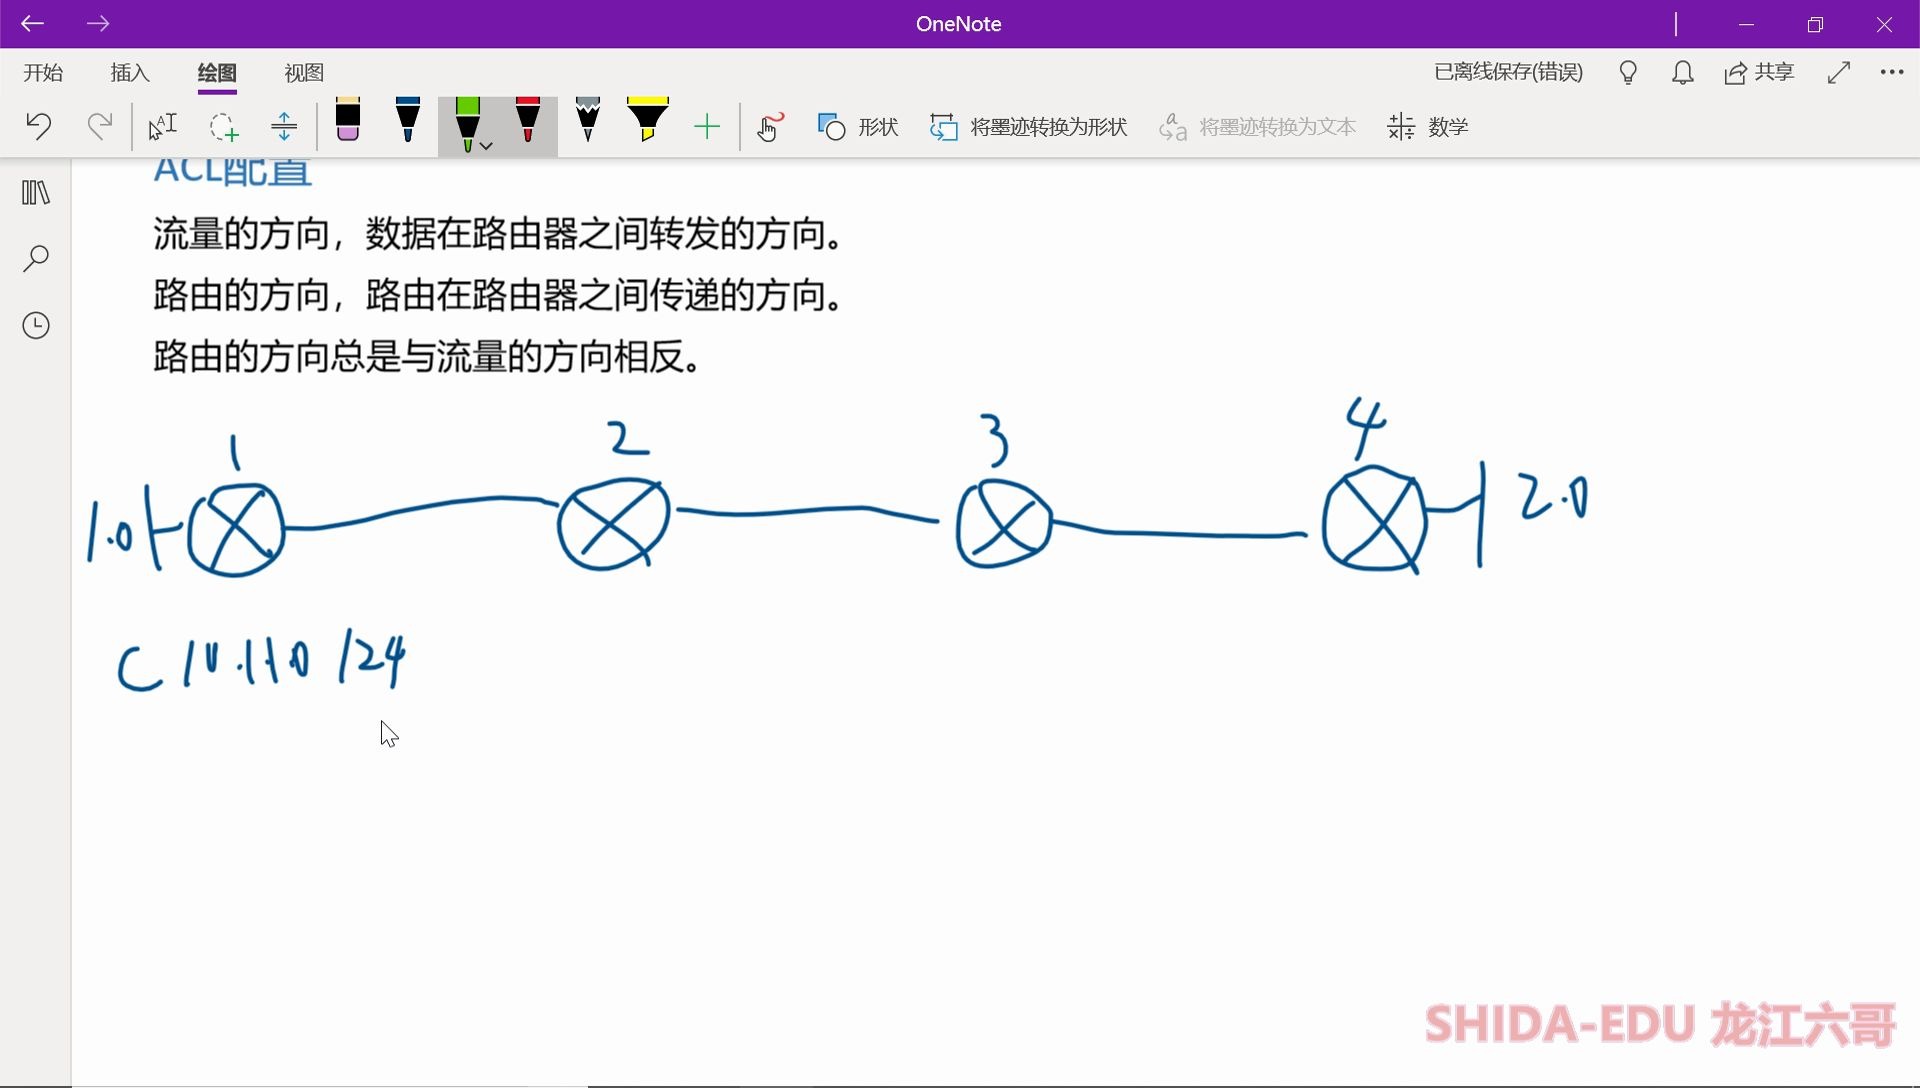Image resolution: width=1920 pixels, height=1088 pixels.
Task: Click the Undo button
Action: 37,126
